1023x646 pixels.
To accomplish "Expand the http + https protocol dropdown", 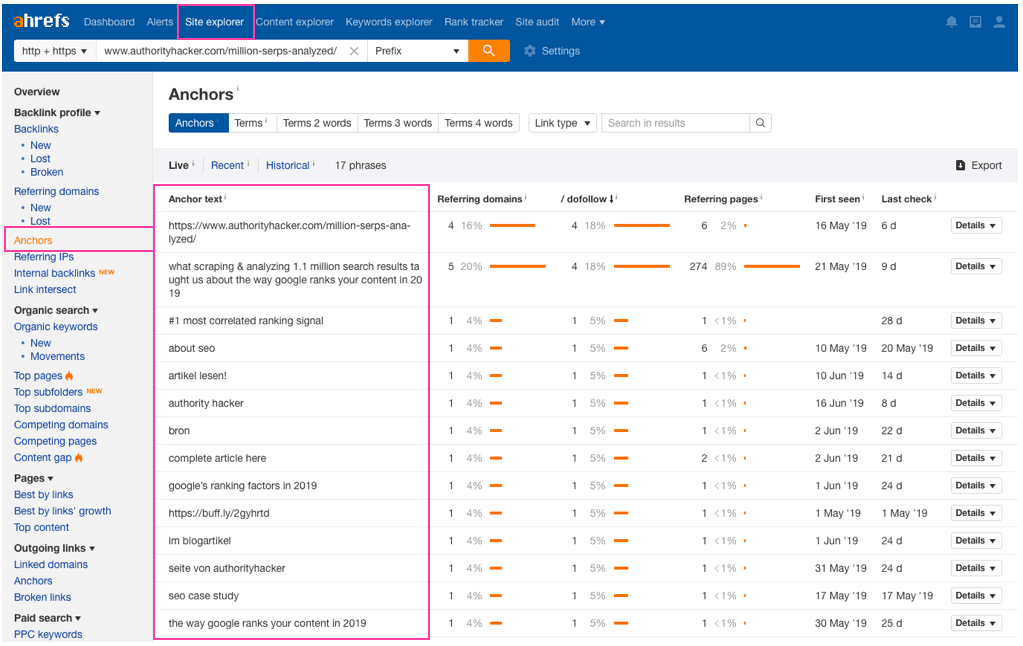I will pos(55,51).
